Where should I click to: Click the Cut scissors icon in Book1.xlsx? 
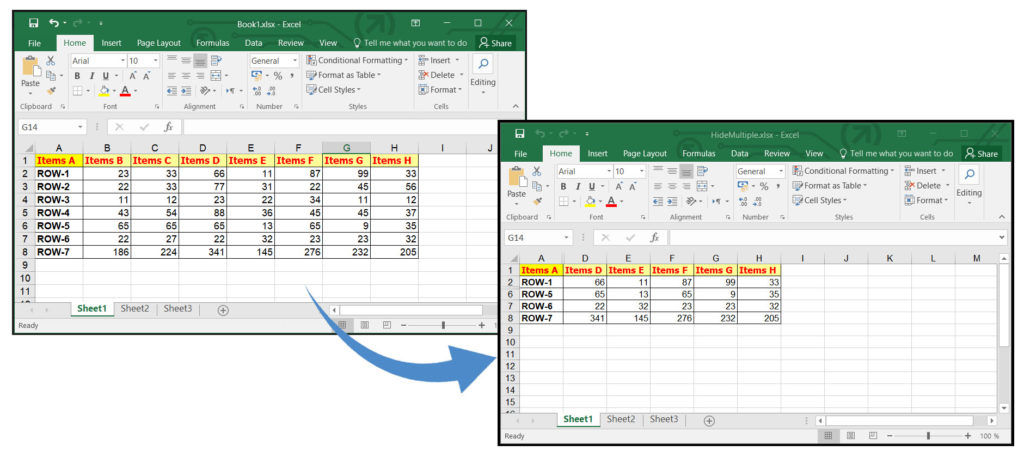pos(51,61)
